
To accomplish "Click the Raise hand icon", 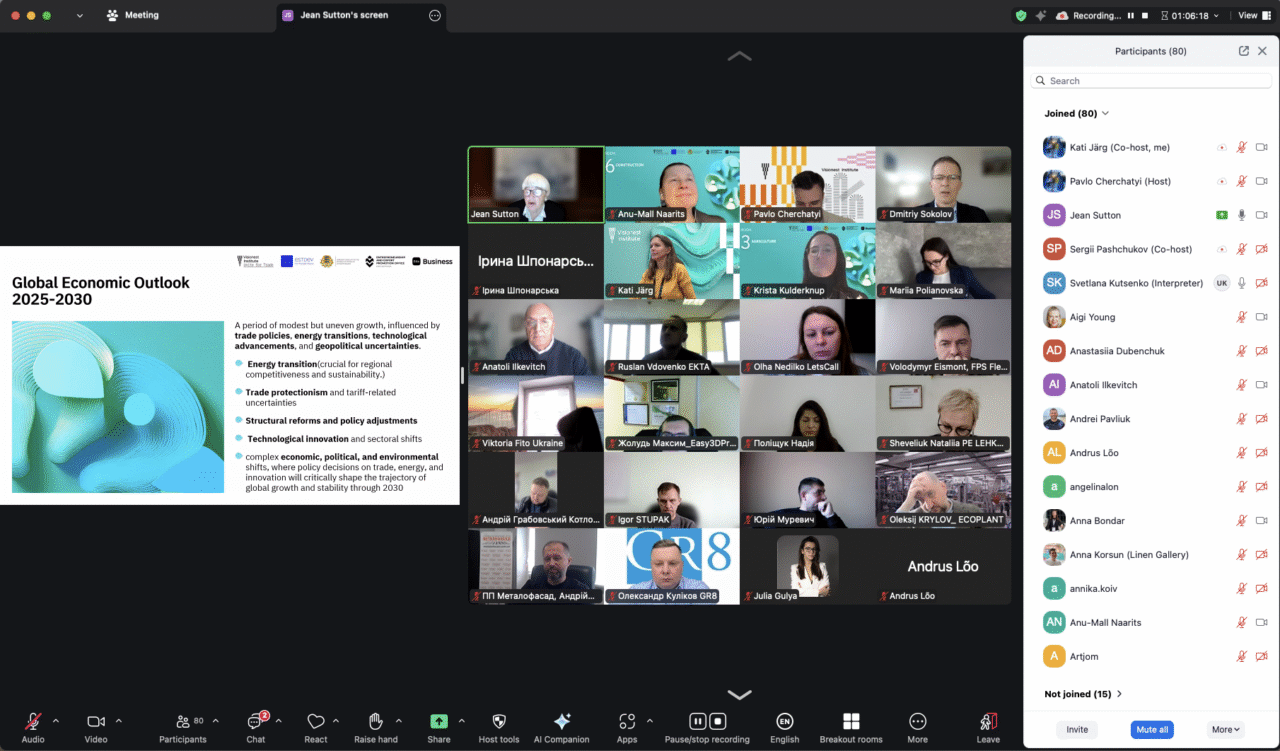I will coord(376,722).
